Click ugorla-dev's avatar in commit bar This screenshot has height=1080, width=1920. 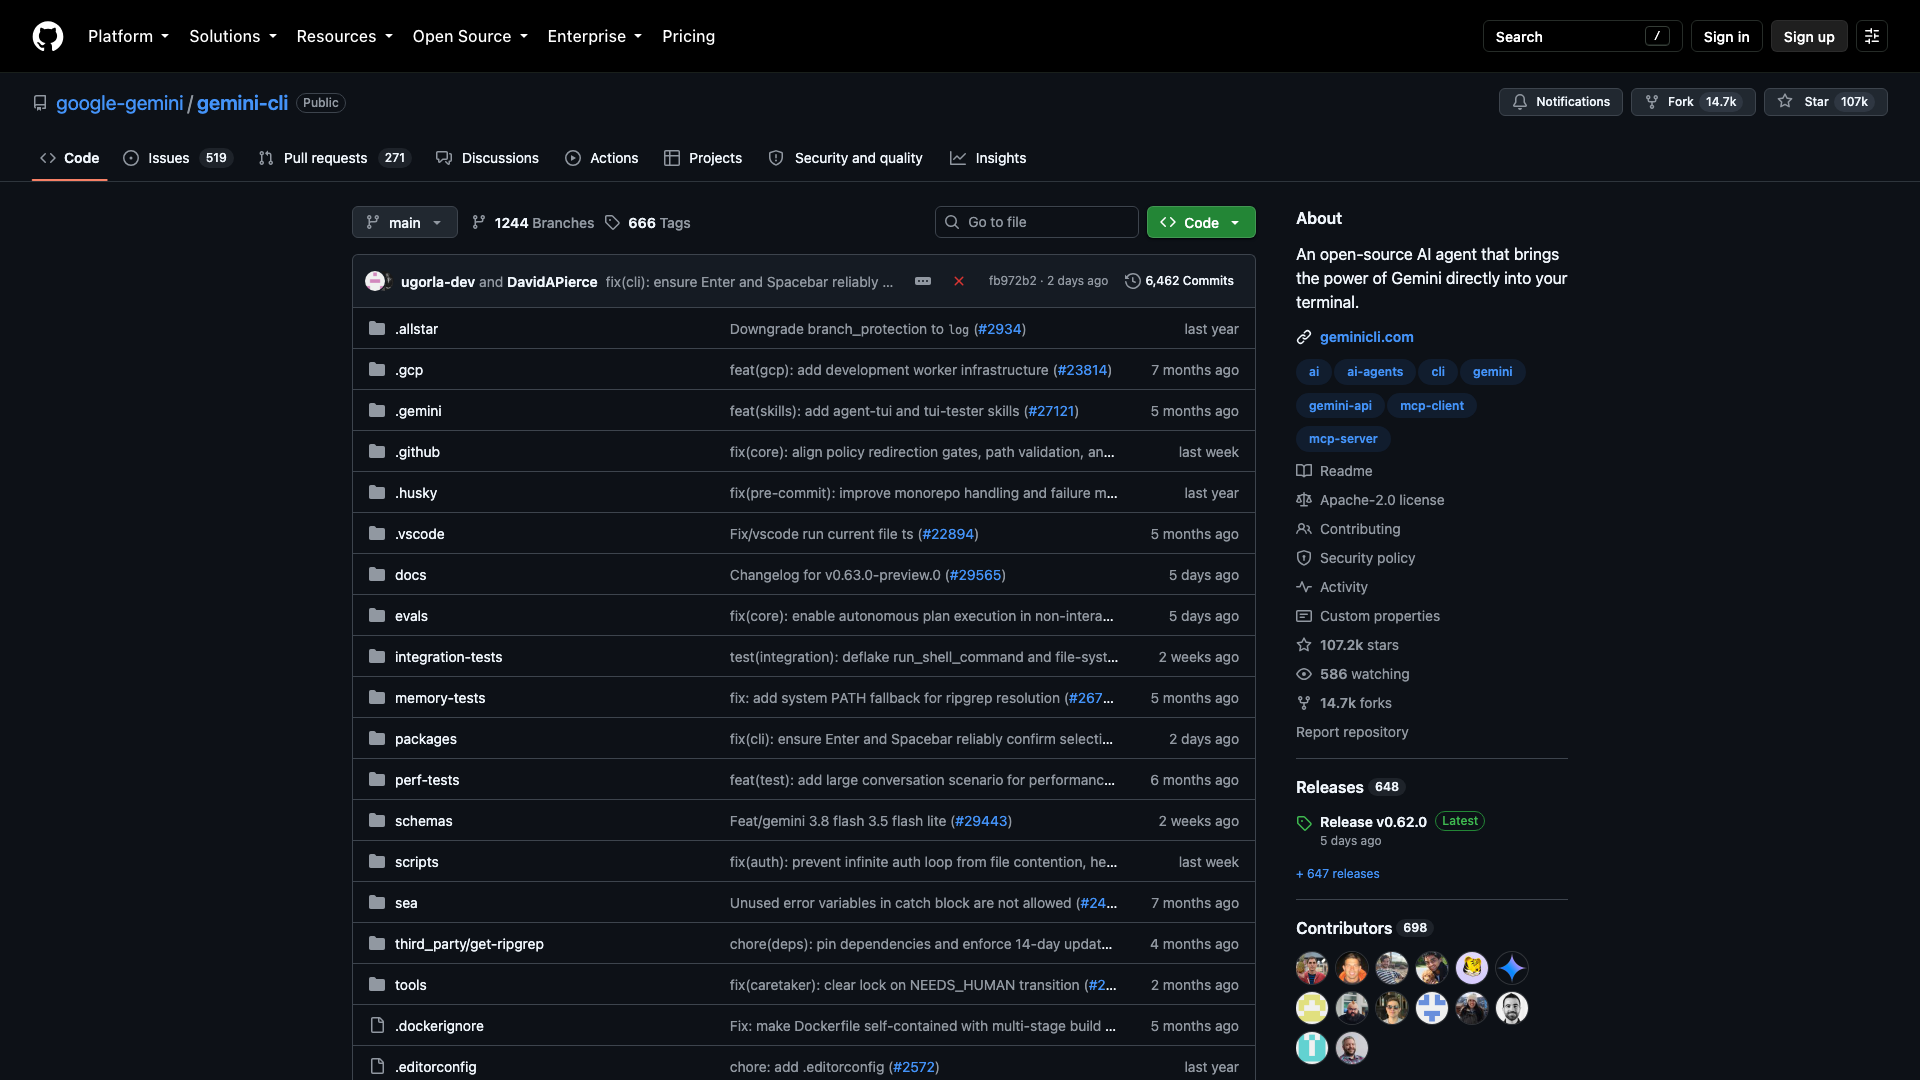pyautogui.click(x=375, y=281)
